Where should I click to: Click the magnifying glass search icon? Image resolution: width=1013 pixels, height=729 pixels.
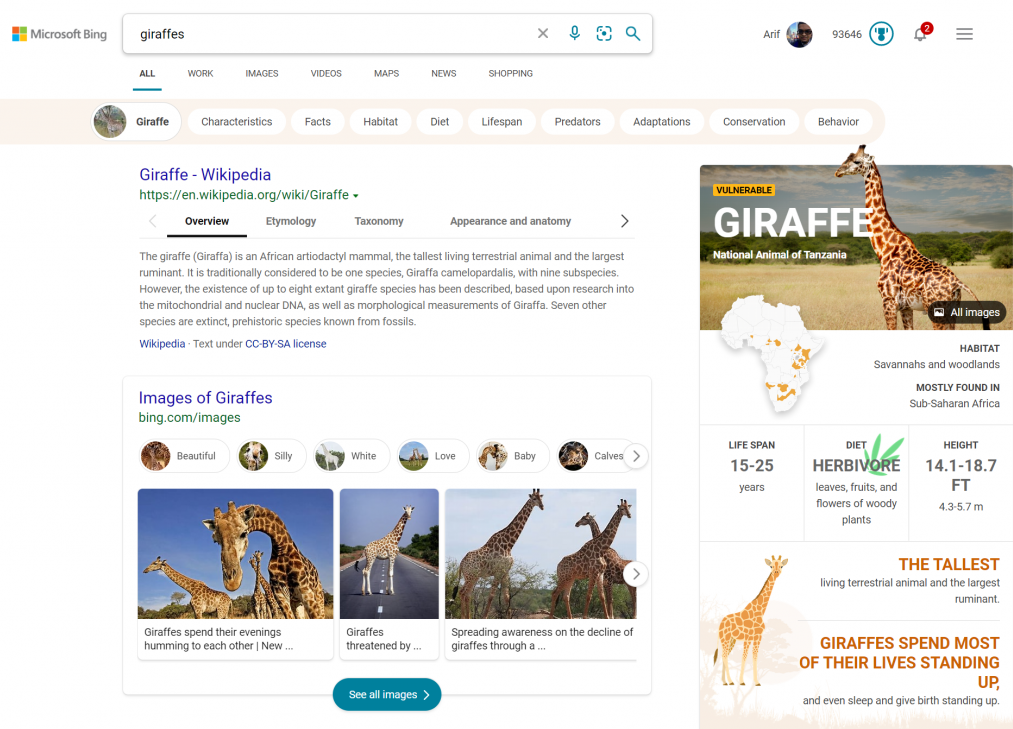(x=633, y=34)
